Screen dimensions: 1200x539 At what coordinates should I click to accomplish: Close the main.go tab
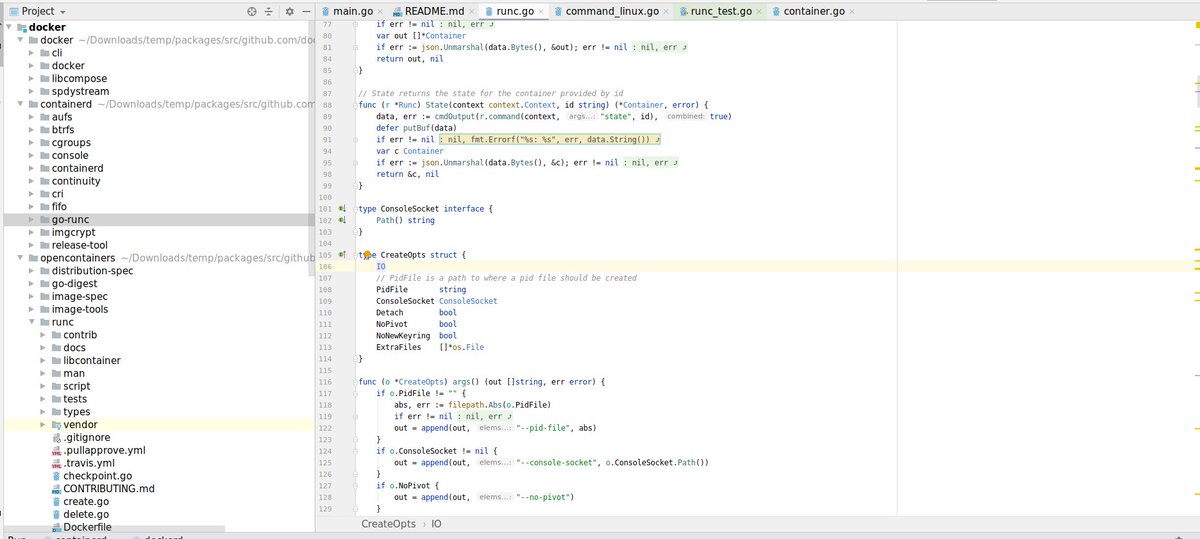coord(380,11)
